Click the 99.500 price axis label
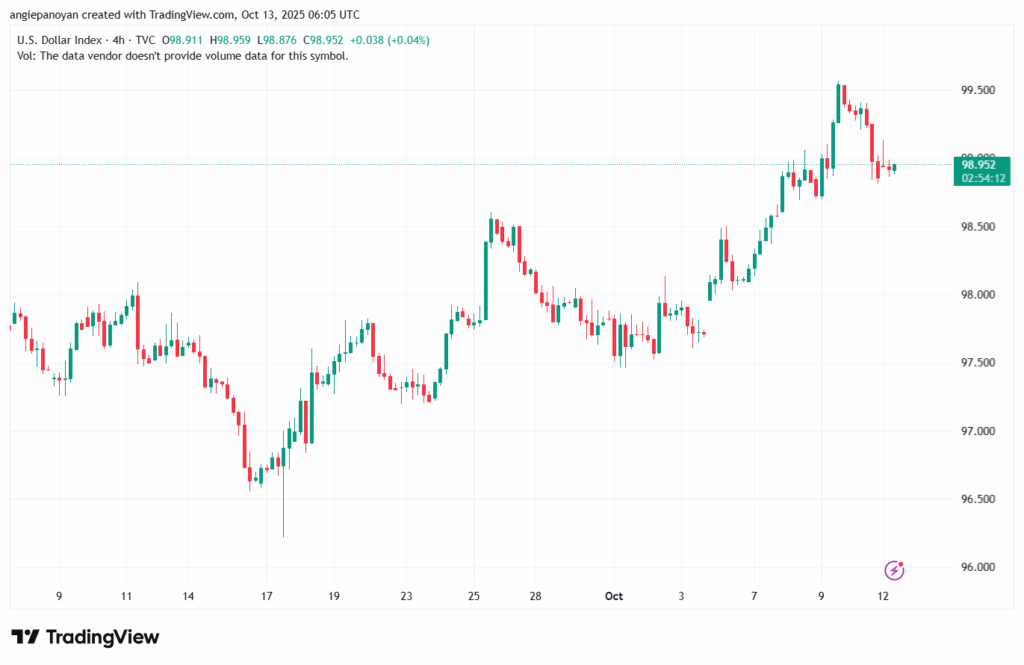The image size is (1024, 665). click(977, 90)
